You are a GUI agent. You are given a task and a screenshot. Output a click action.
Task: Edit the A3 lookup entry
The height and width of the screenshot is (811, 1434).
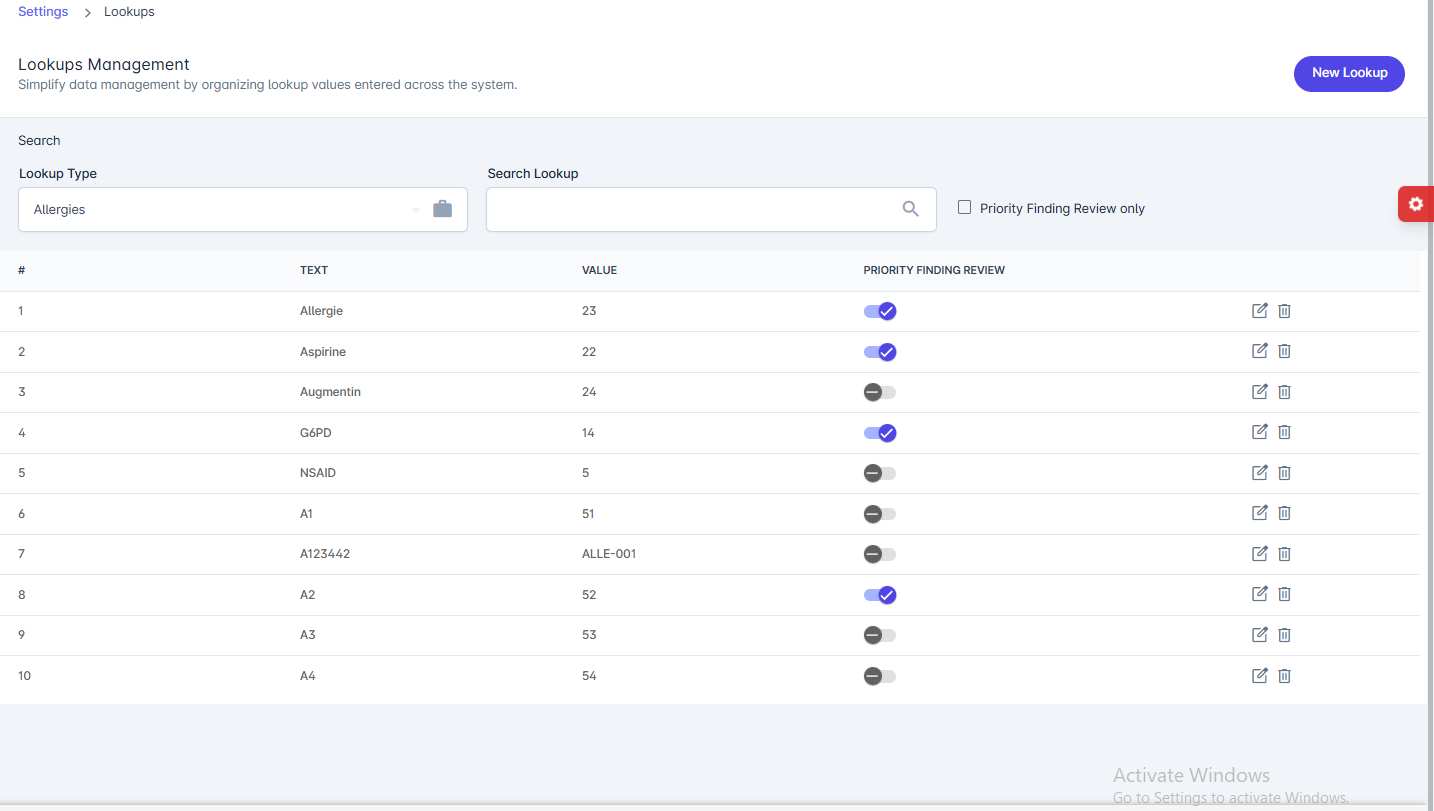coord(1260,634)
